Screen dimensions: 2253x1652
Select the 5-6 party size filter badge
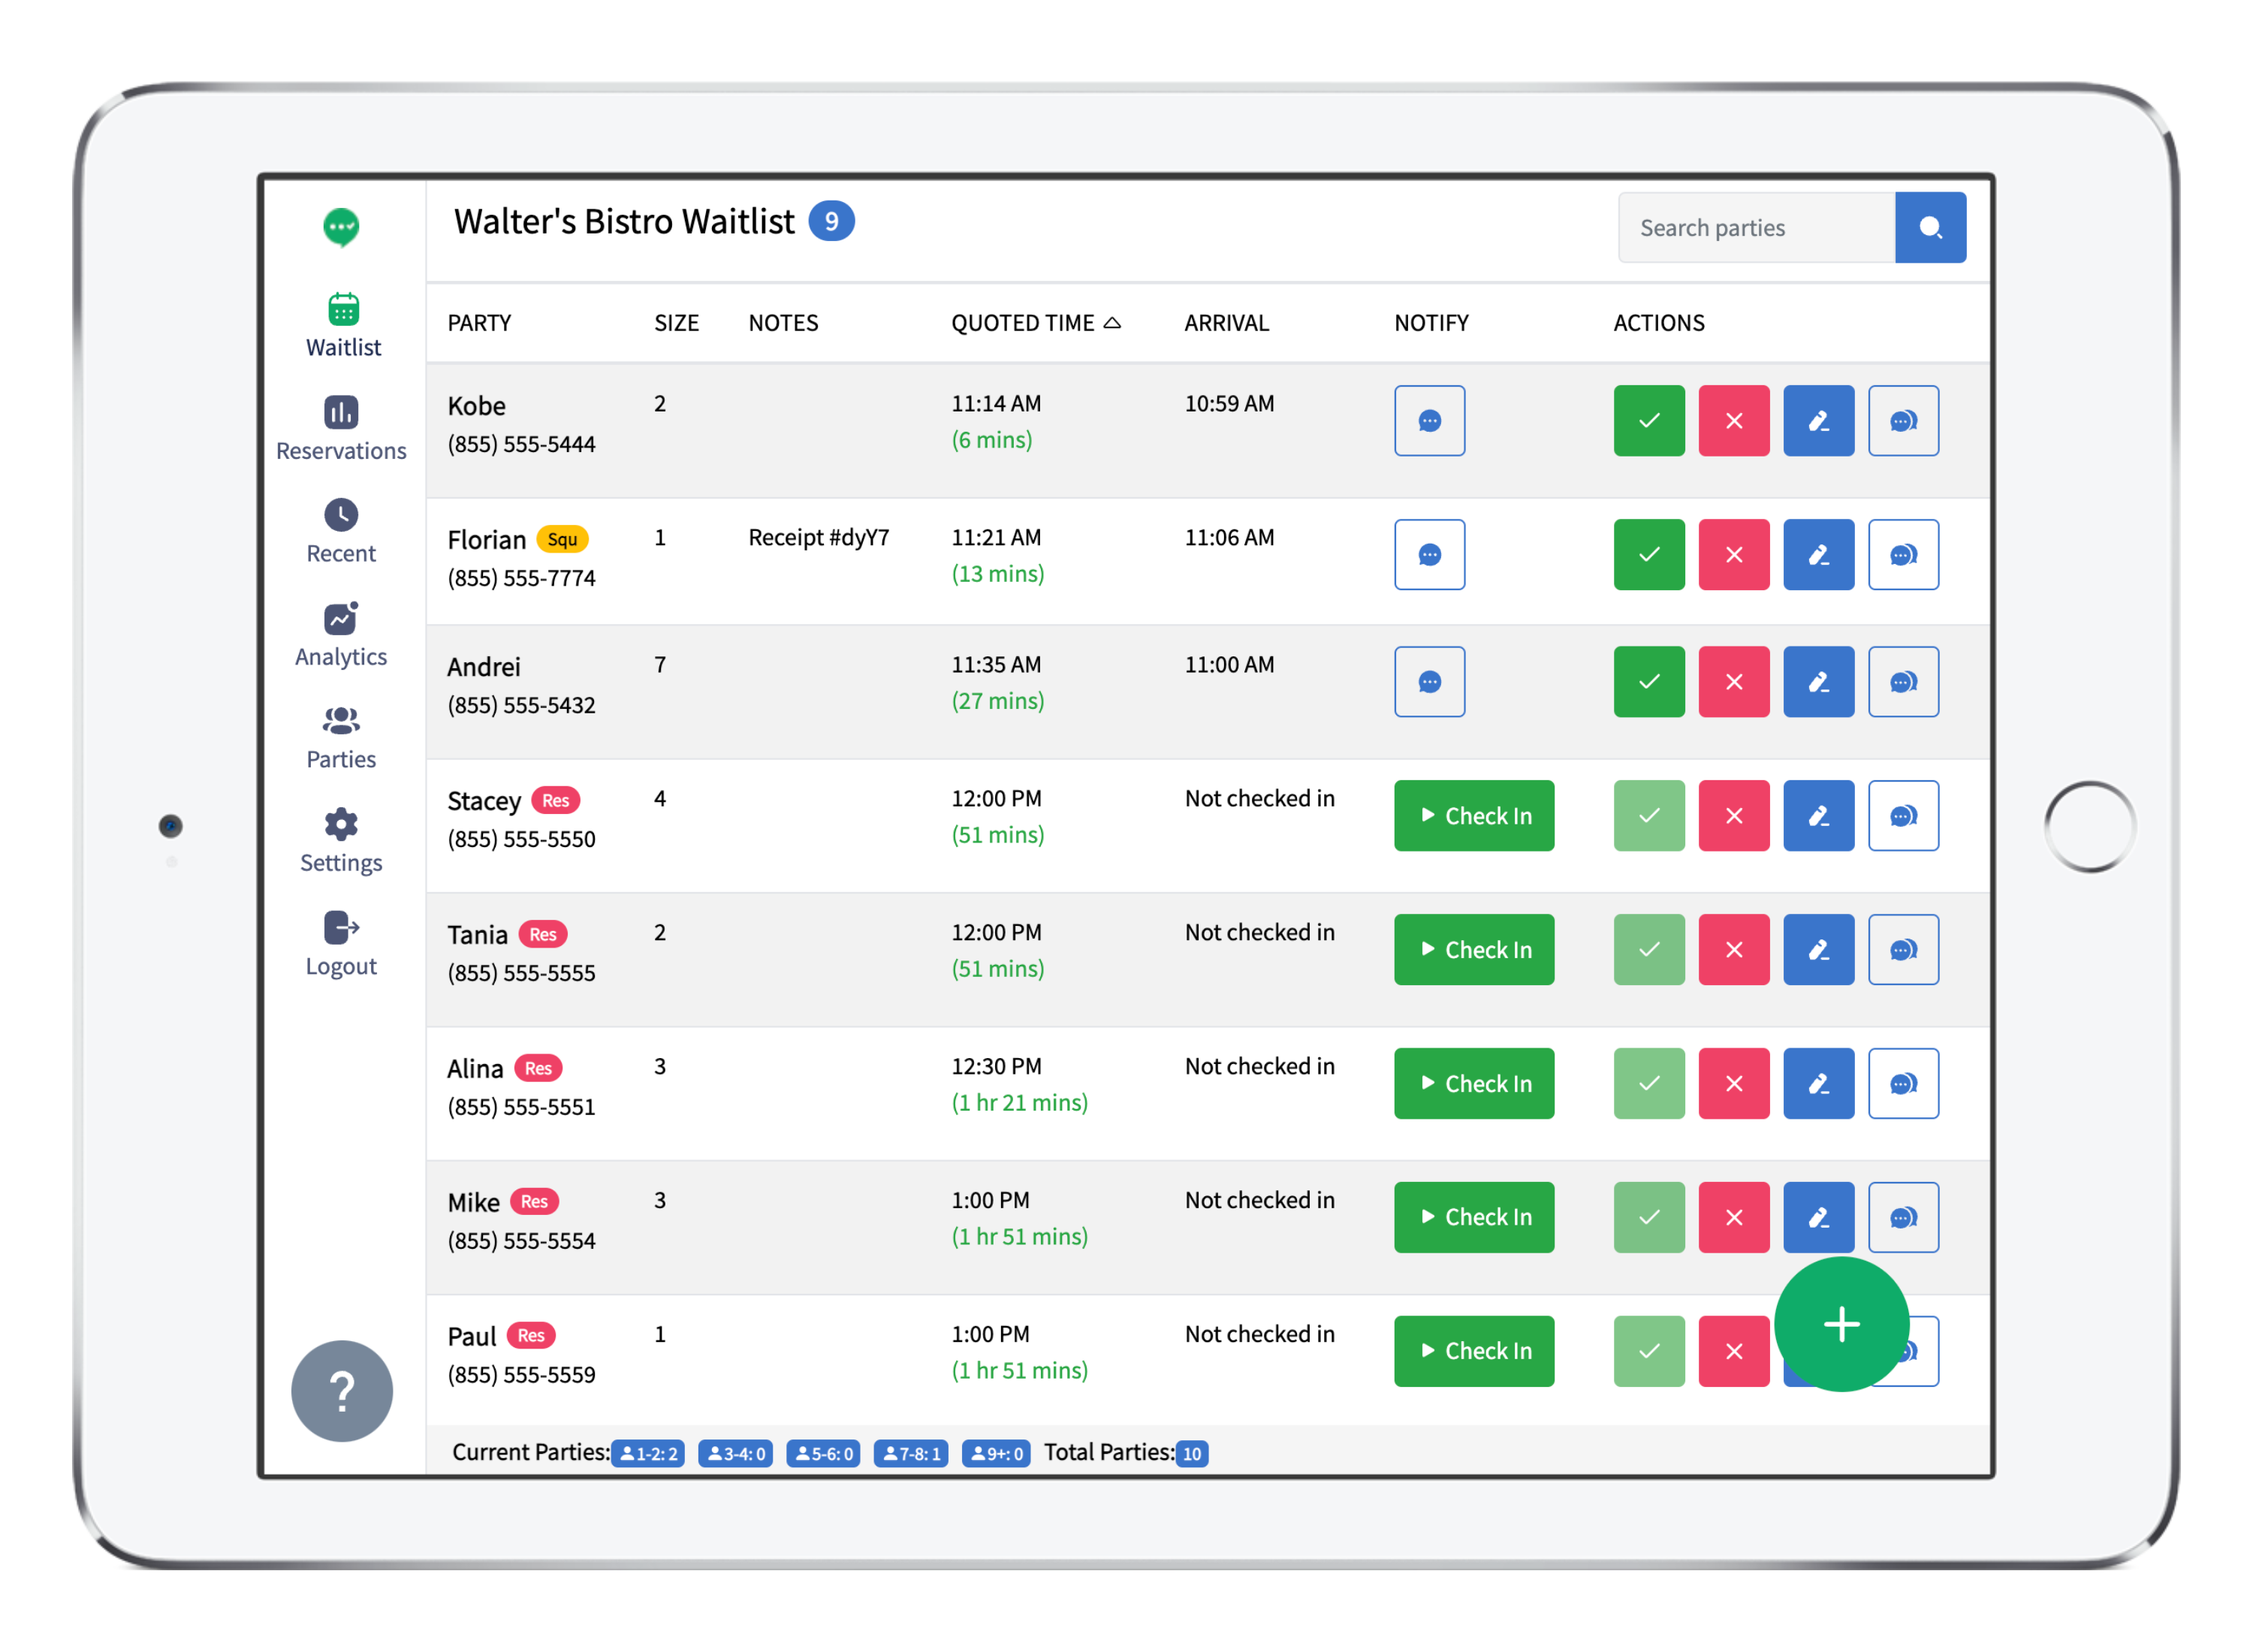coord(824,1454)
